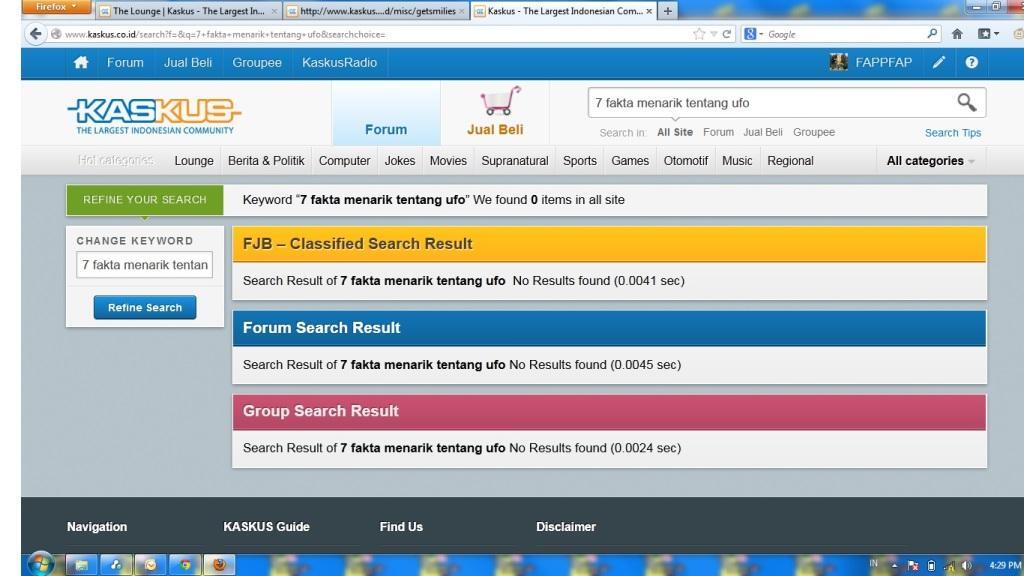Search in Groupee option

click(x=814, y=132)
